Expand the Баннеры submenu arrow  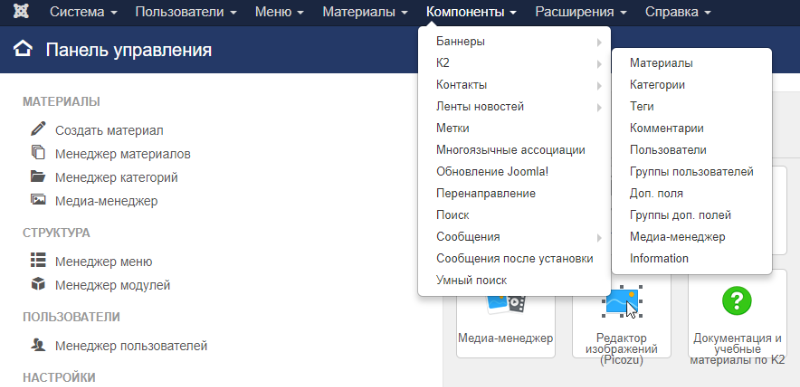click(x=599, y=42)
